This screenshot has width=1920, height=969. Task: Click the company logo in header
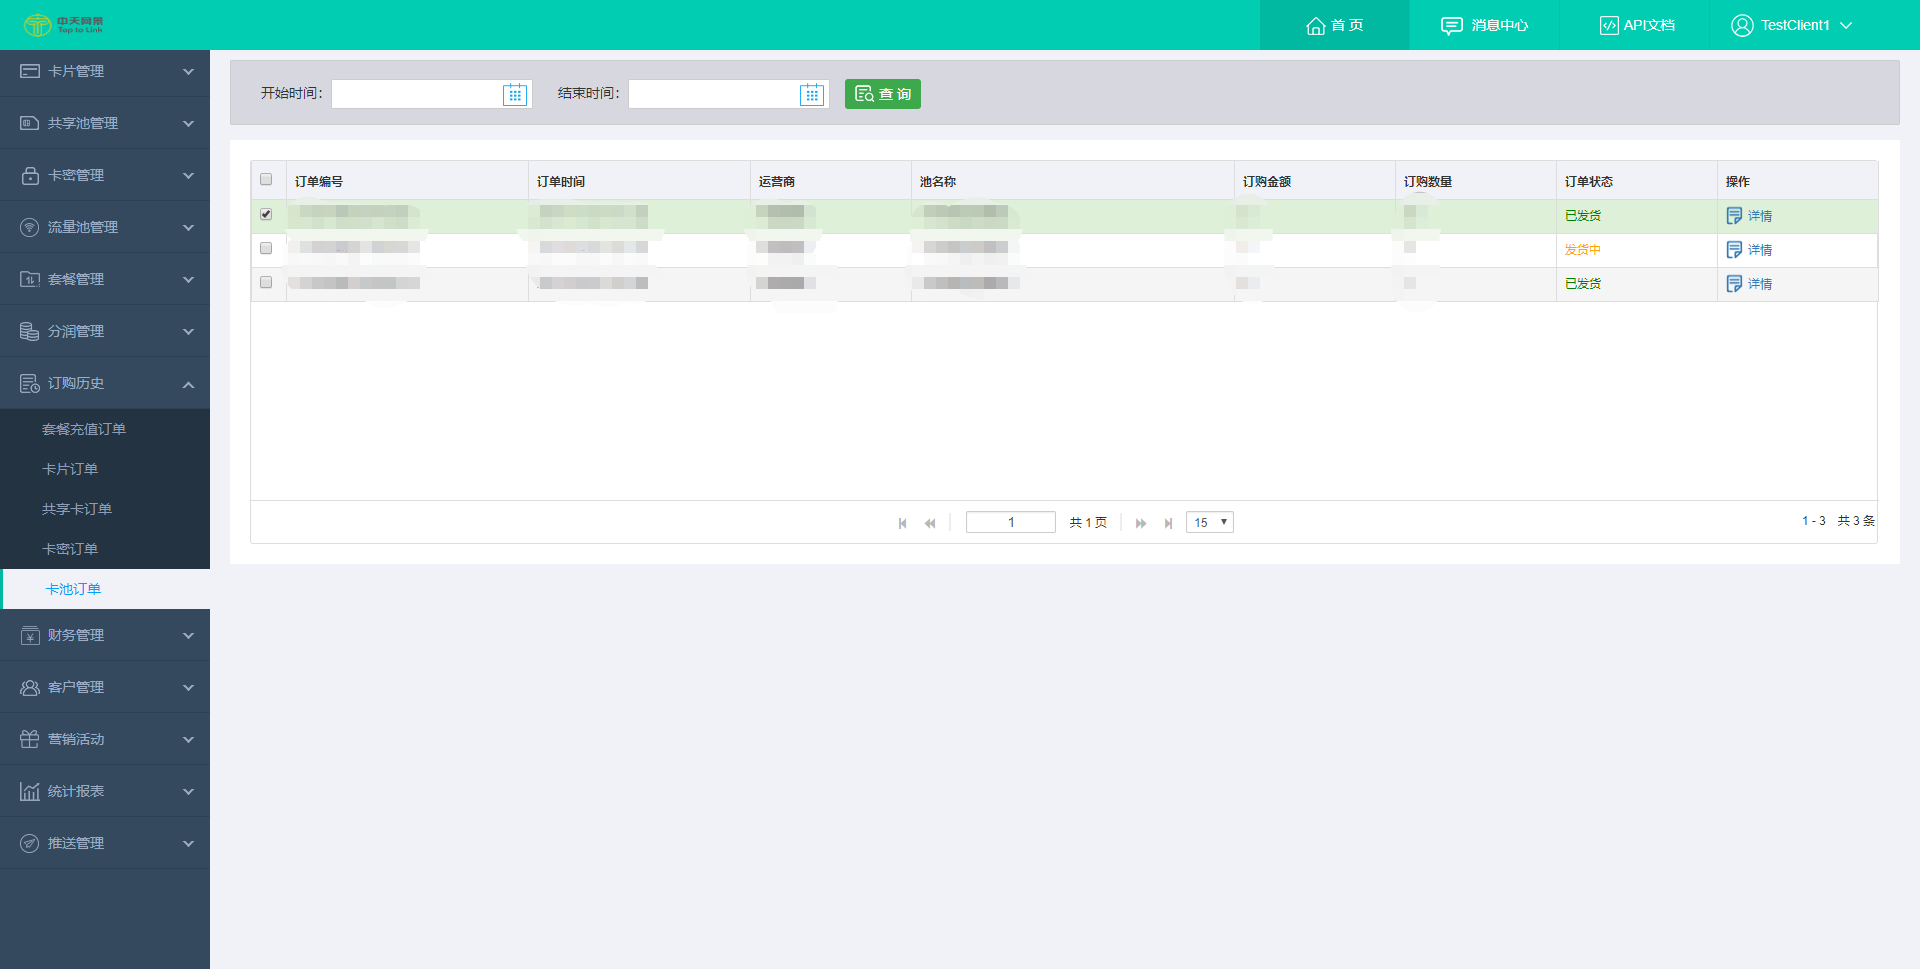pyautogui.click(x=64, y=25)
